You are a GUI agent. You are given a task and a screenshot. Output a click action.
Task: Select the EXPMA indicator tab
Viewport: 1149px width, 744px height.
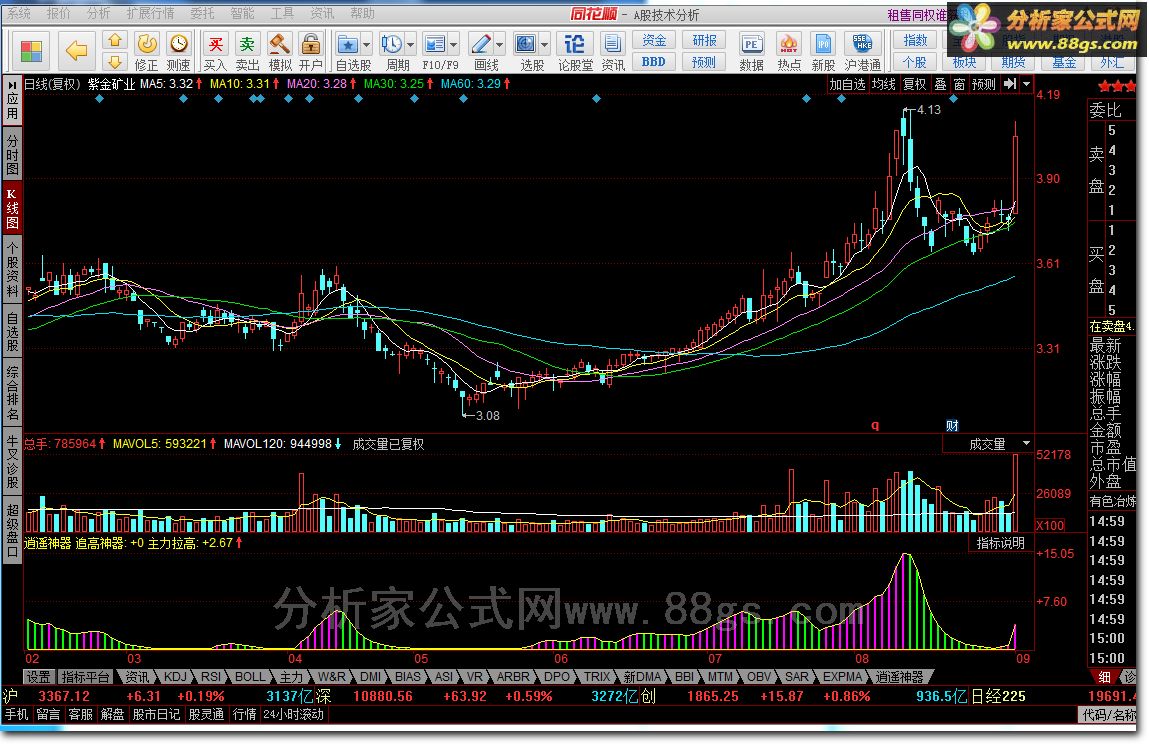(842, 677)
